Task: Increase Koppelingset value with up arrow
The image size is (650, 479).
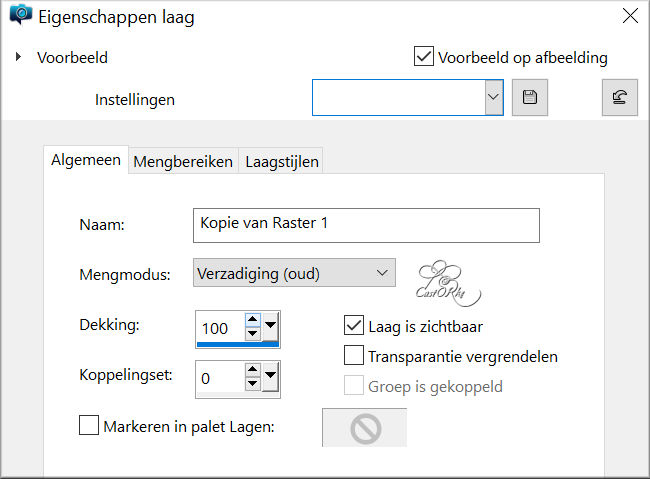Action: (252, 369)
